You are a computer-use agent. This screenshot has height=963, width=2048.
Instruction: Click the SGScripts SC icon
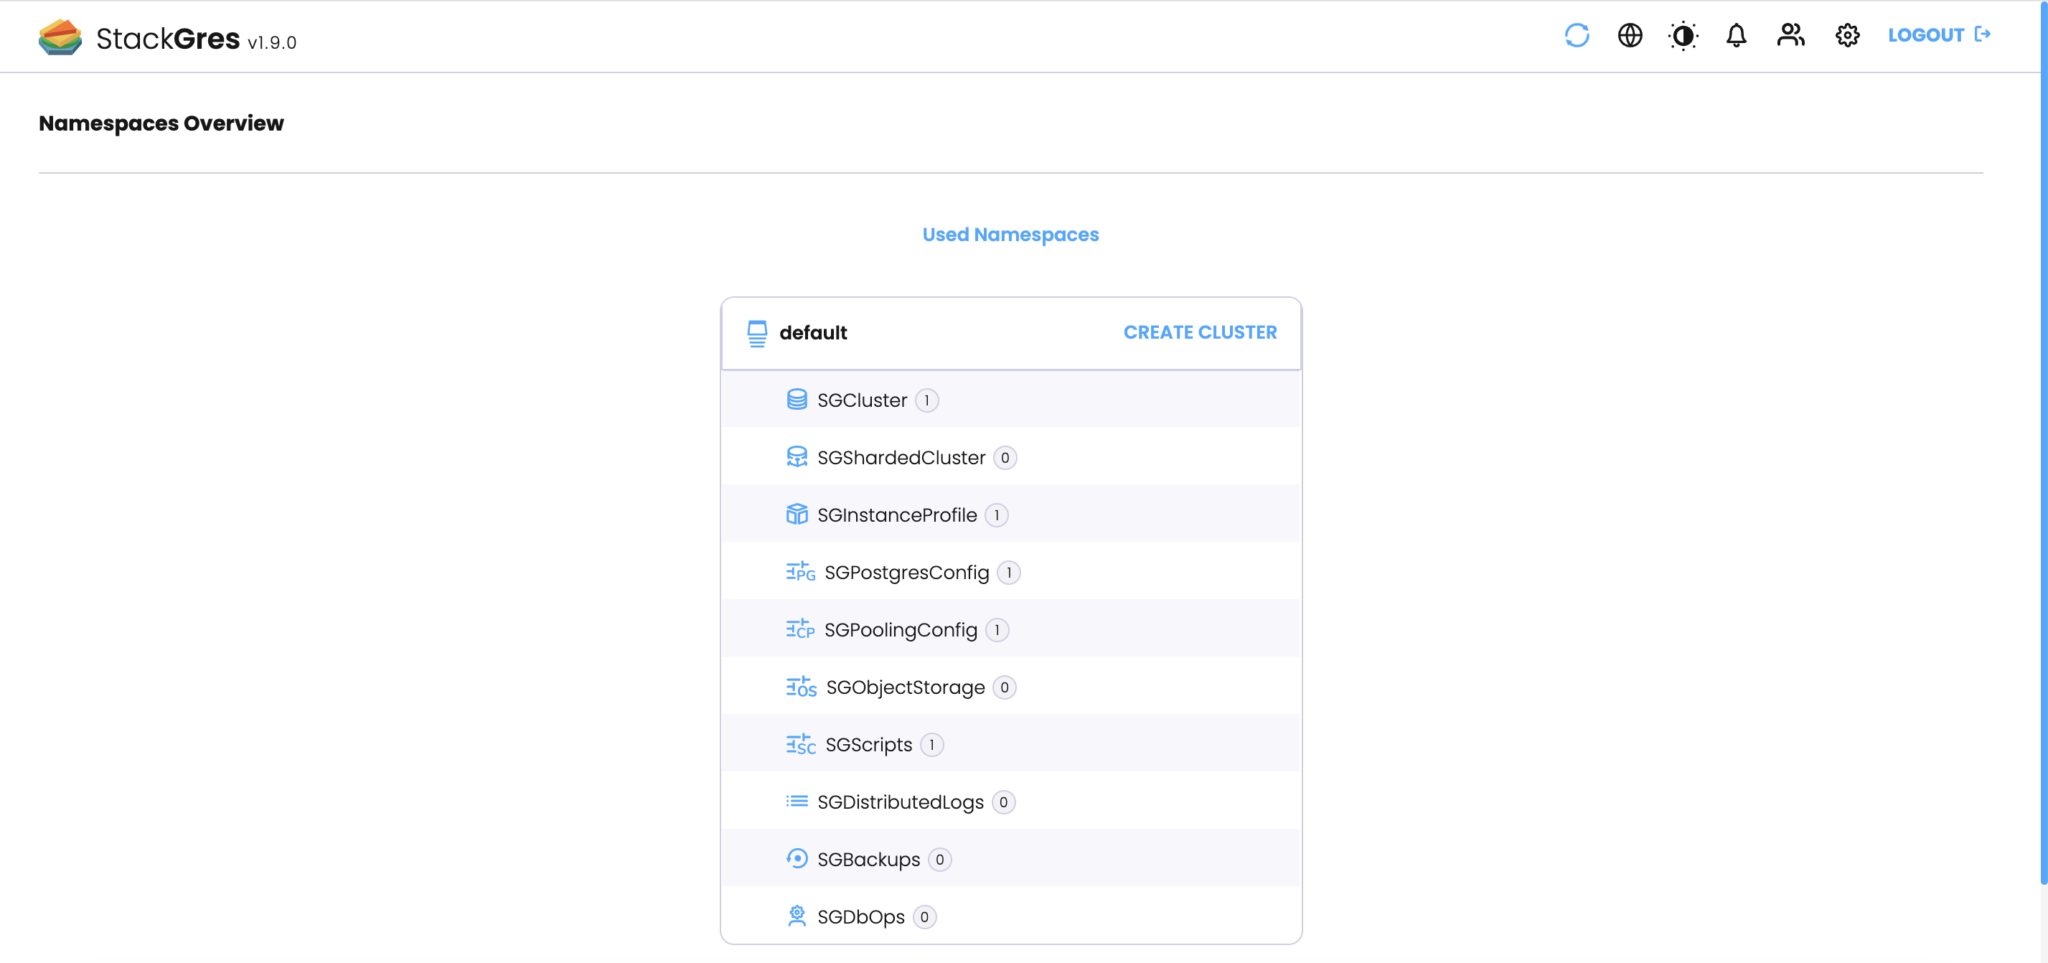(x=801, y=744)
